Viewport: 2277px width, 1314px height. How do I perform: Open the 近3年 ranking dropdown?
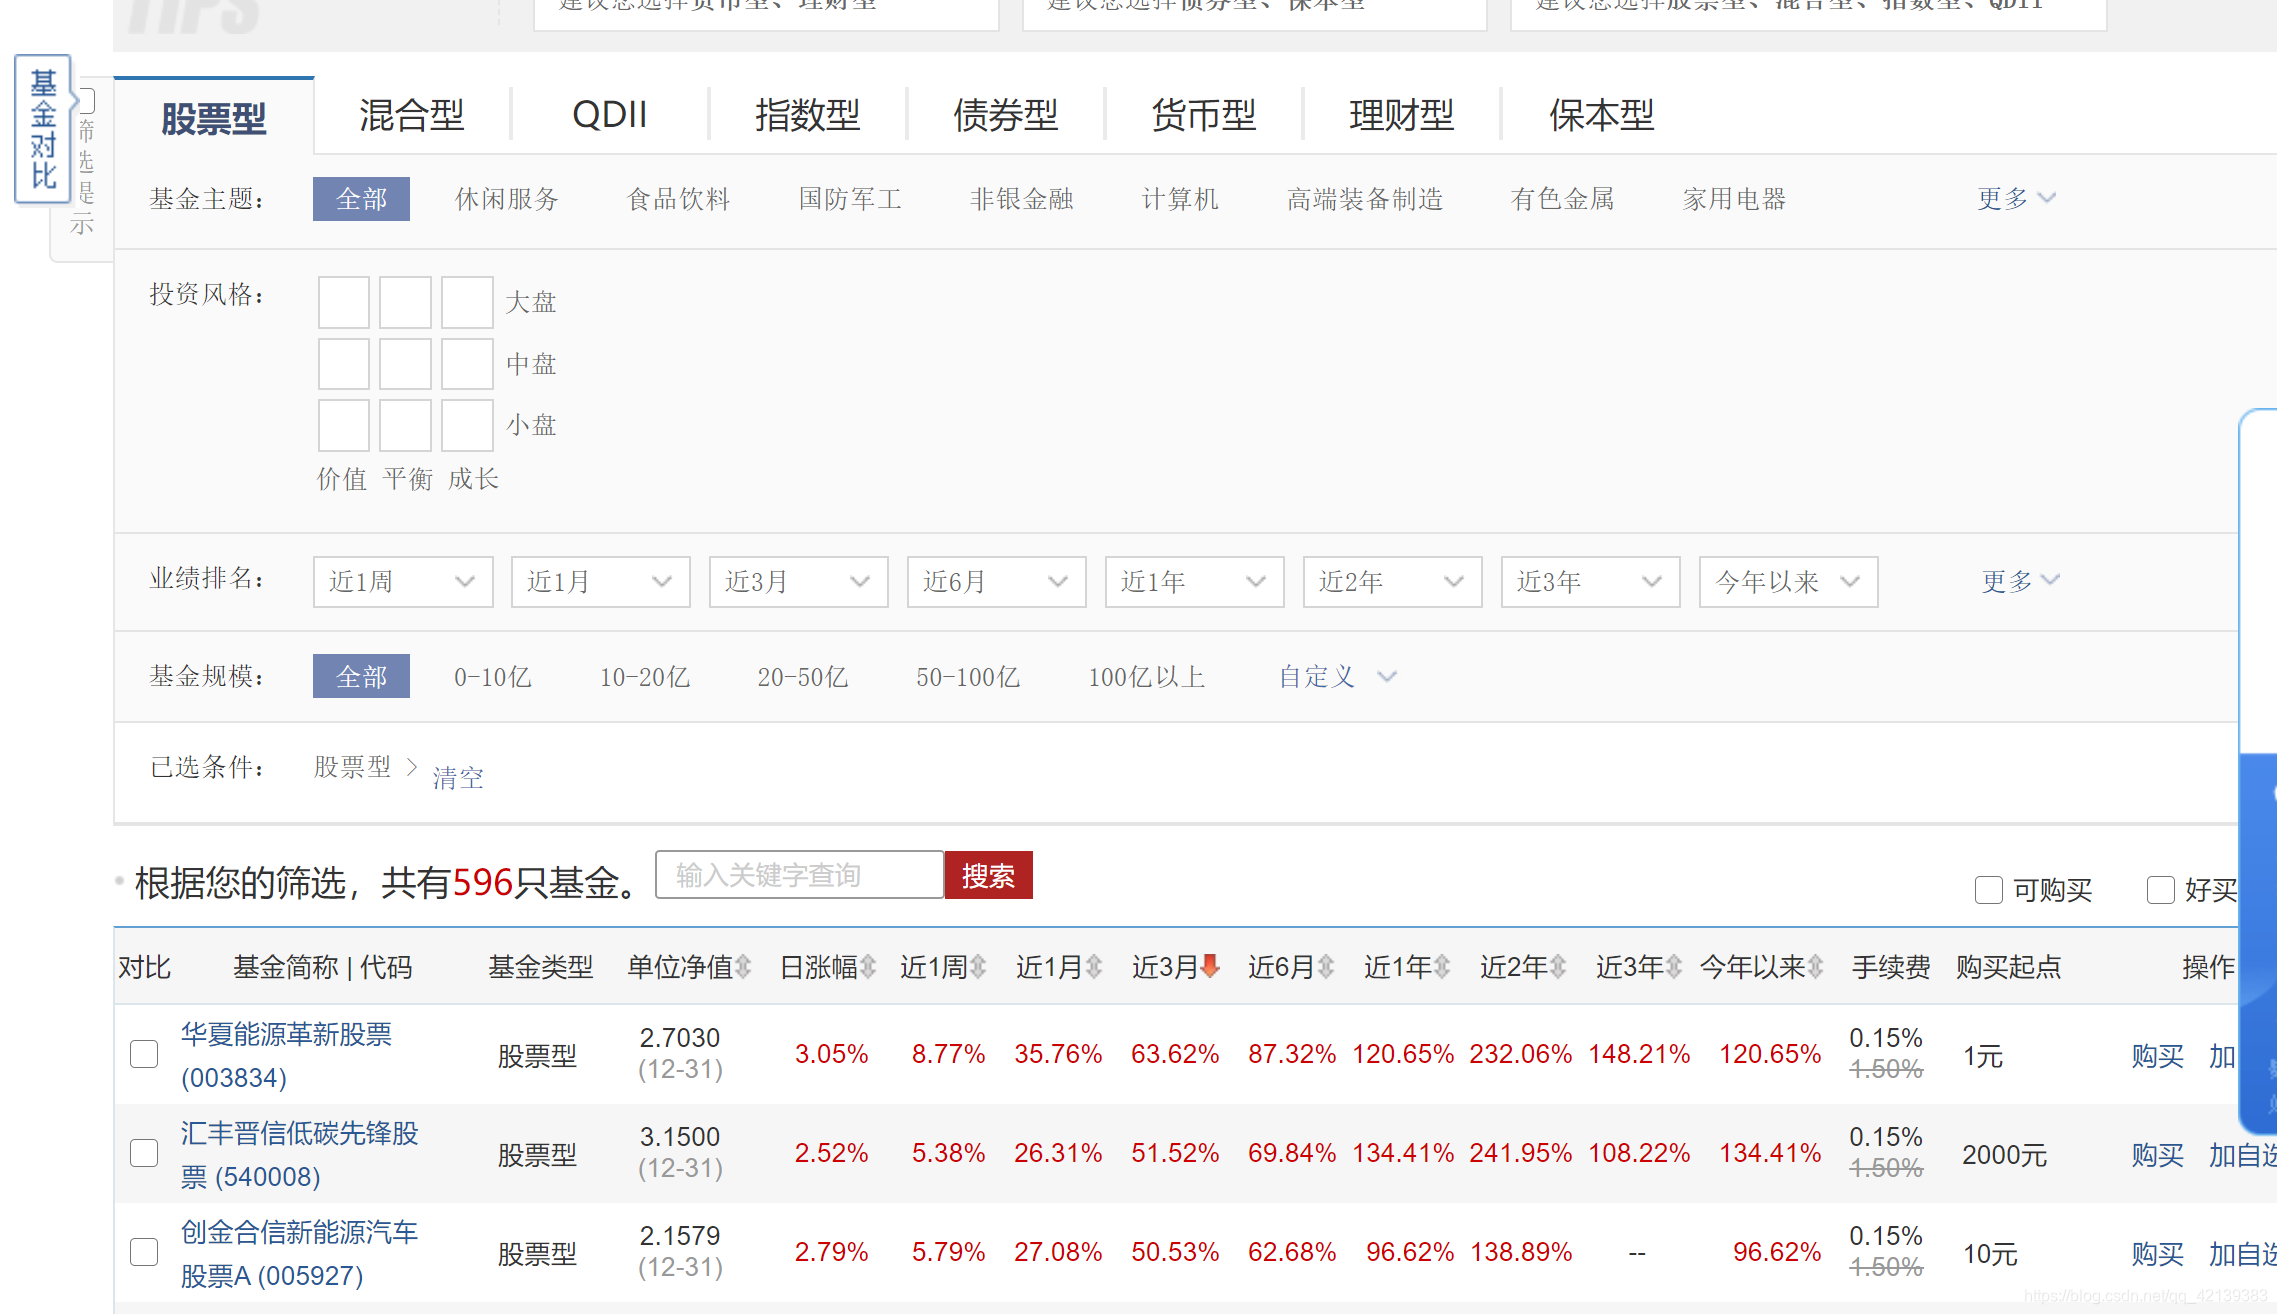[1591, 582]
